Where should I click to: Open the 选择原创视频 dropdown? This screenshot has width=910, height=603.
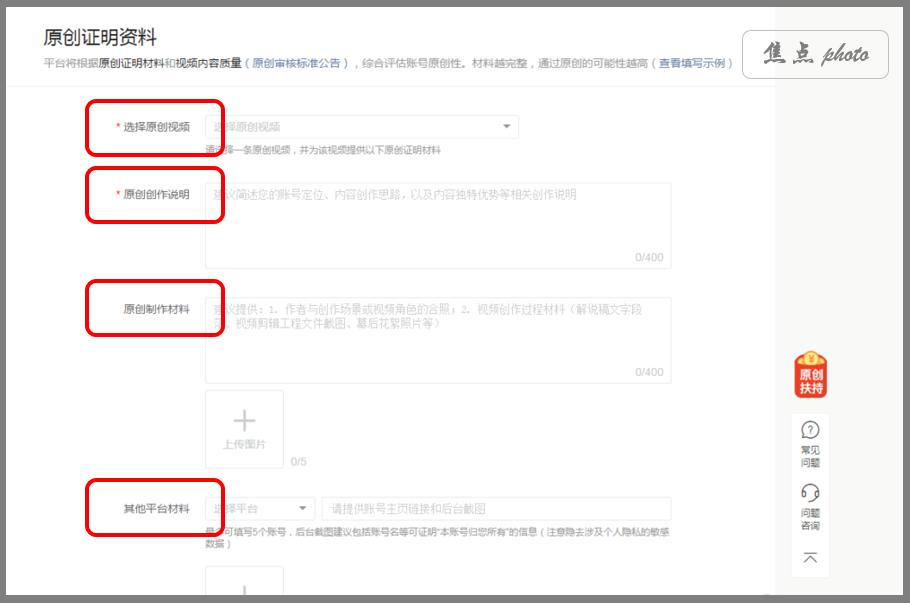pos(362,127)
